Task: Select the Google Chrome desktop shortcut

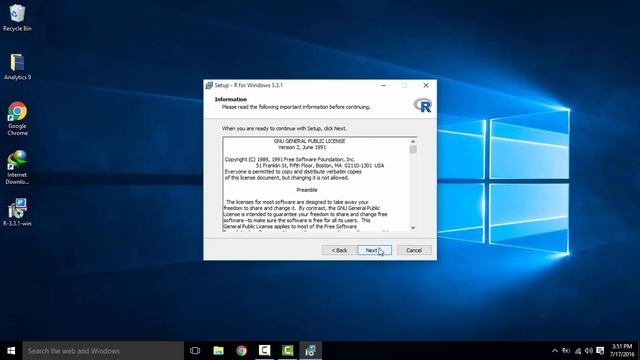Action: (17, 118)
